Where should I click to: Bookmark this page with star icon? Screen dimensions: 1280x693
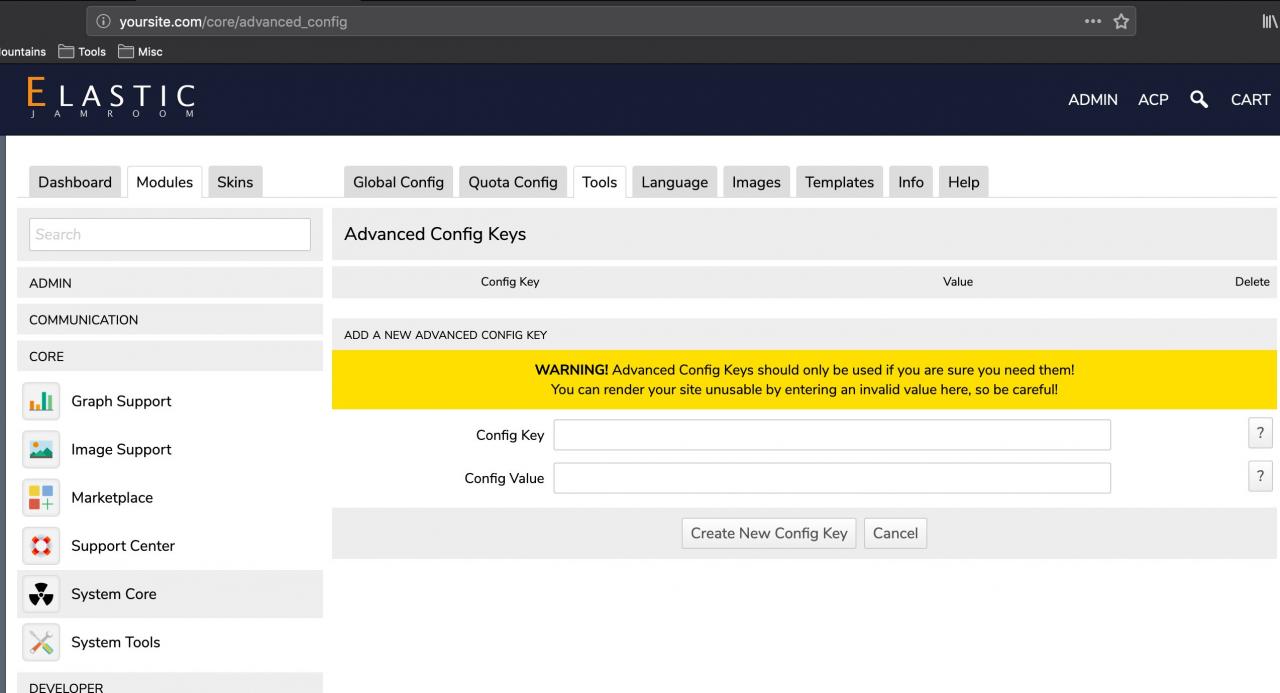click(x=1121, y=21)
